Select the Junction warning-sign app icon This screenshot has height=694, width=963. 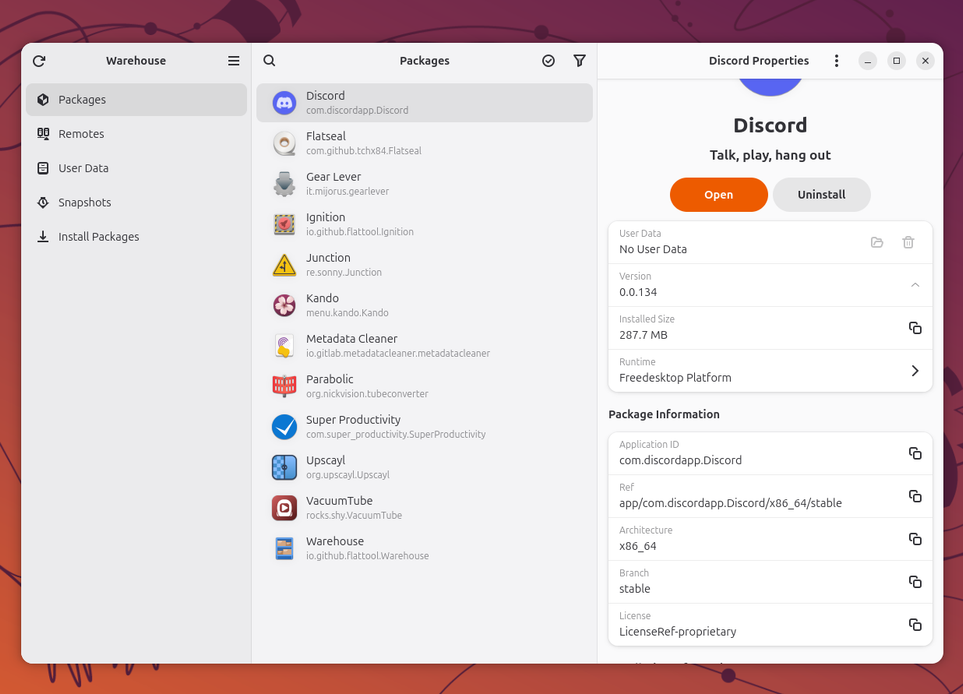tap(284, 265)
